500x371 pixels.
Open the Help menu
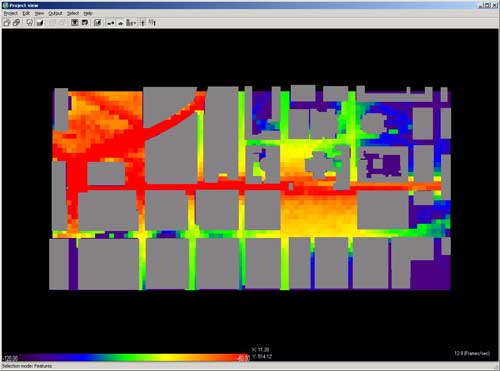tap(88, 13)
